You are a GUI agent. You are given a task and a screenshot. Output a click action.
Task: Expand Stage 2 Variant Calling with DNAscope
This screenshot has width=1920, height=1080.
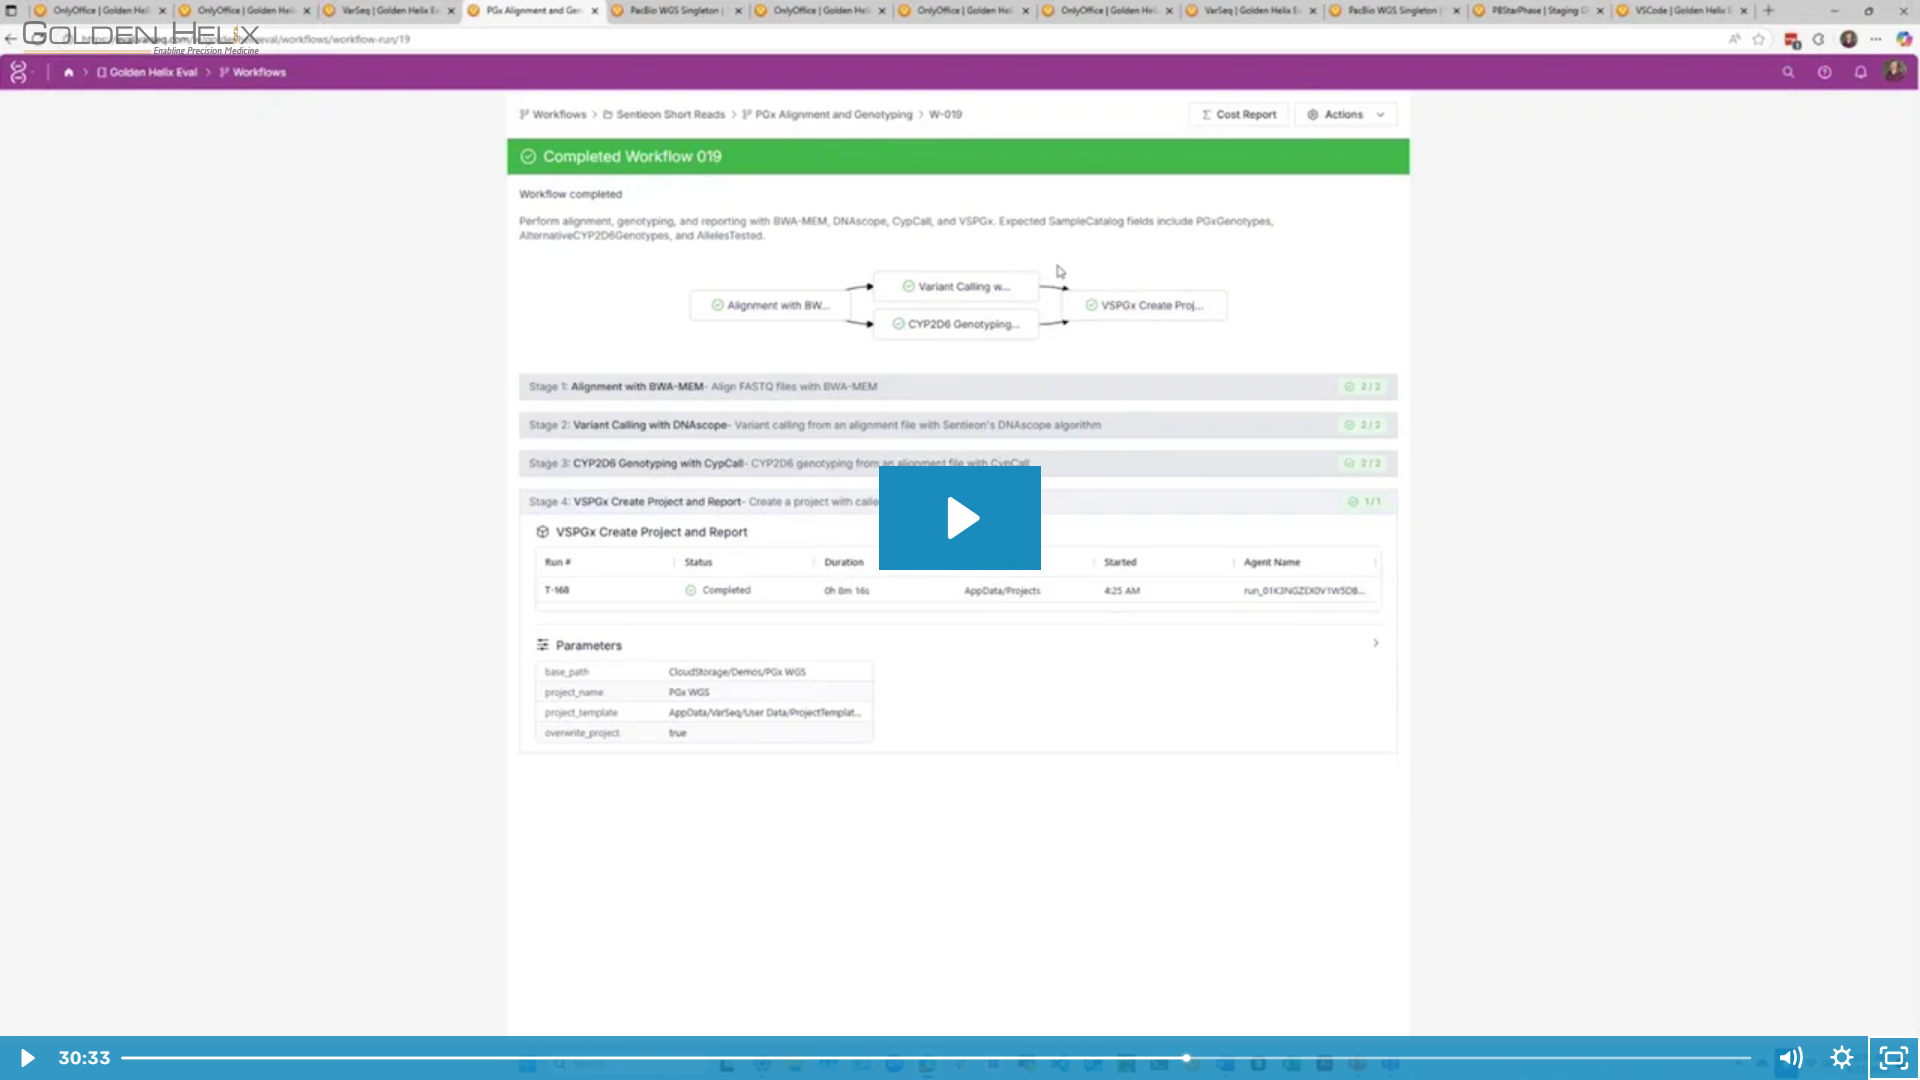pos(958,425)
